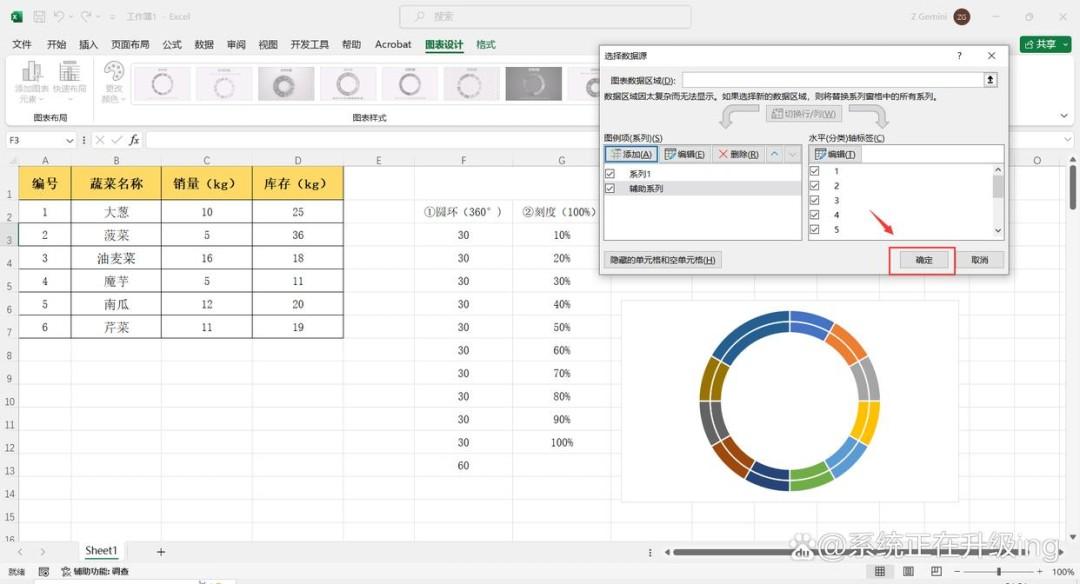Click the macro record icon in status bar
The height and width of the screenshot is (584, 1080).
43,572
